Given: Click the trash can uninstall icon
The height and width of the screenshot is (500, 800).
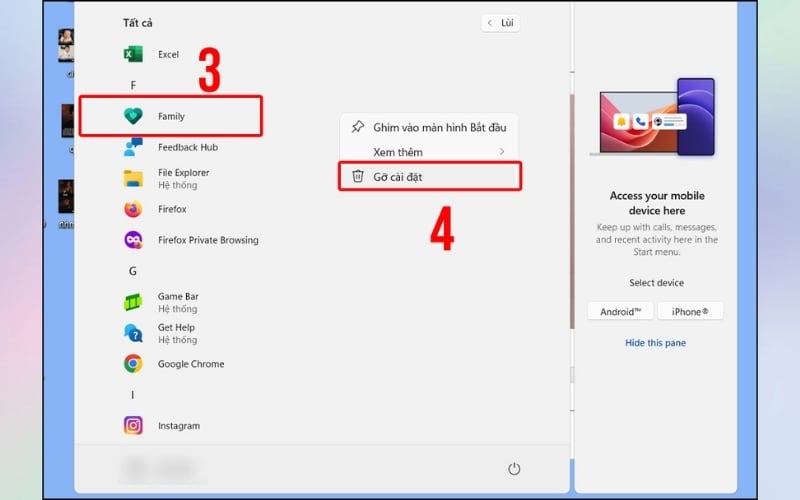Looking at the screenshot, I should click(x=358, y=177).
